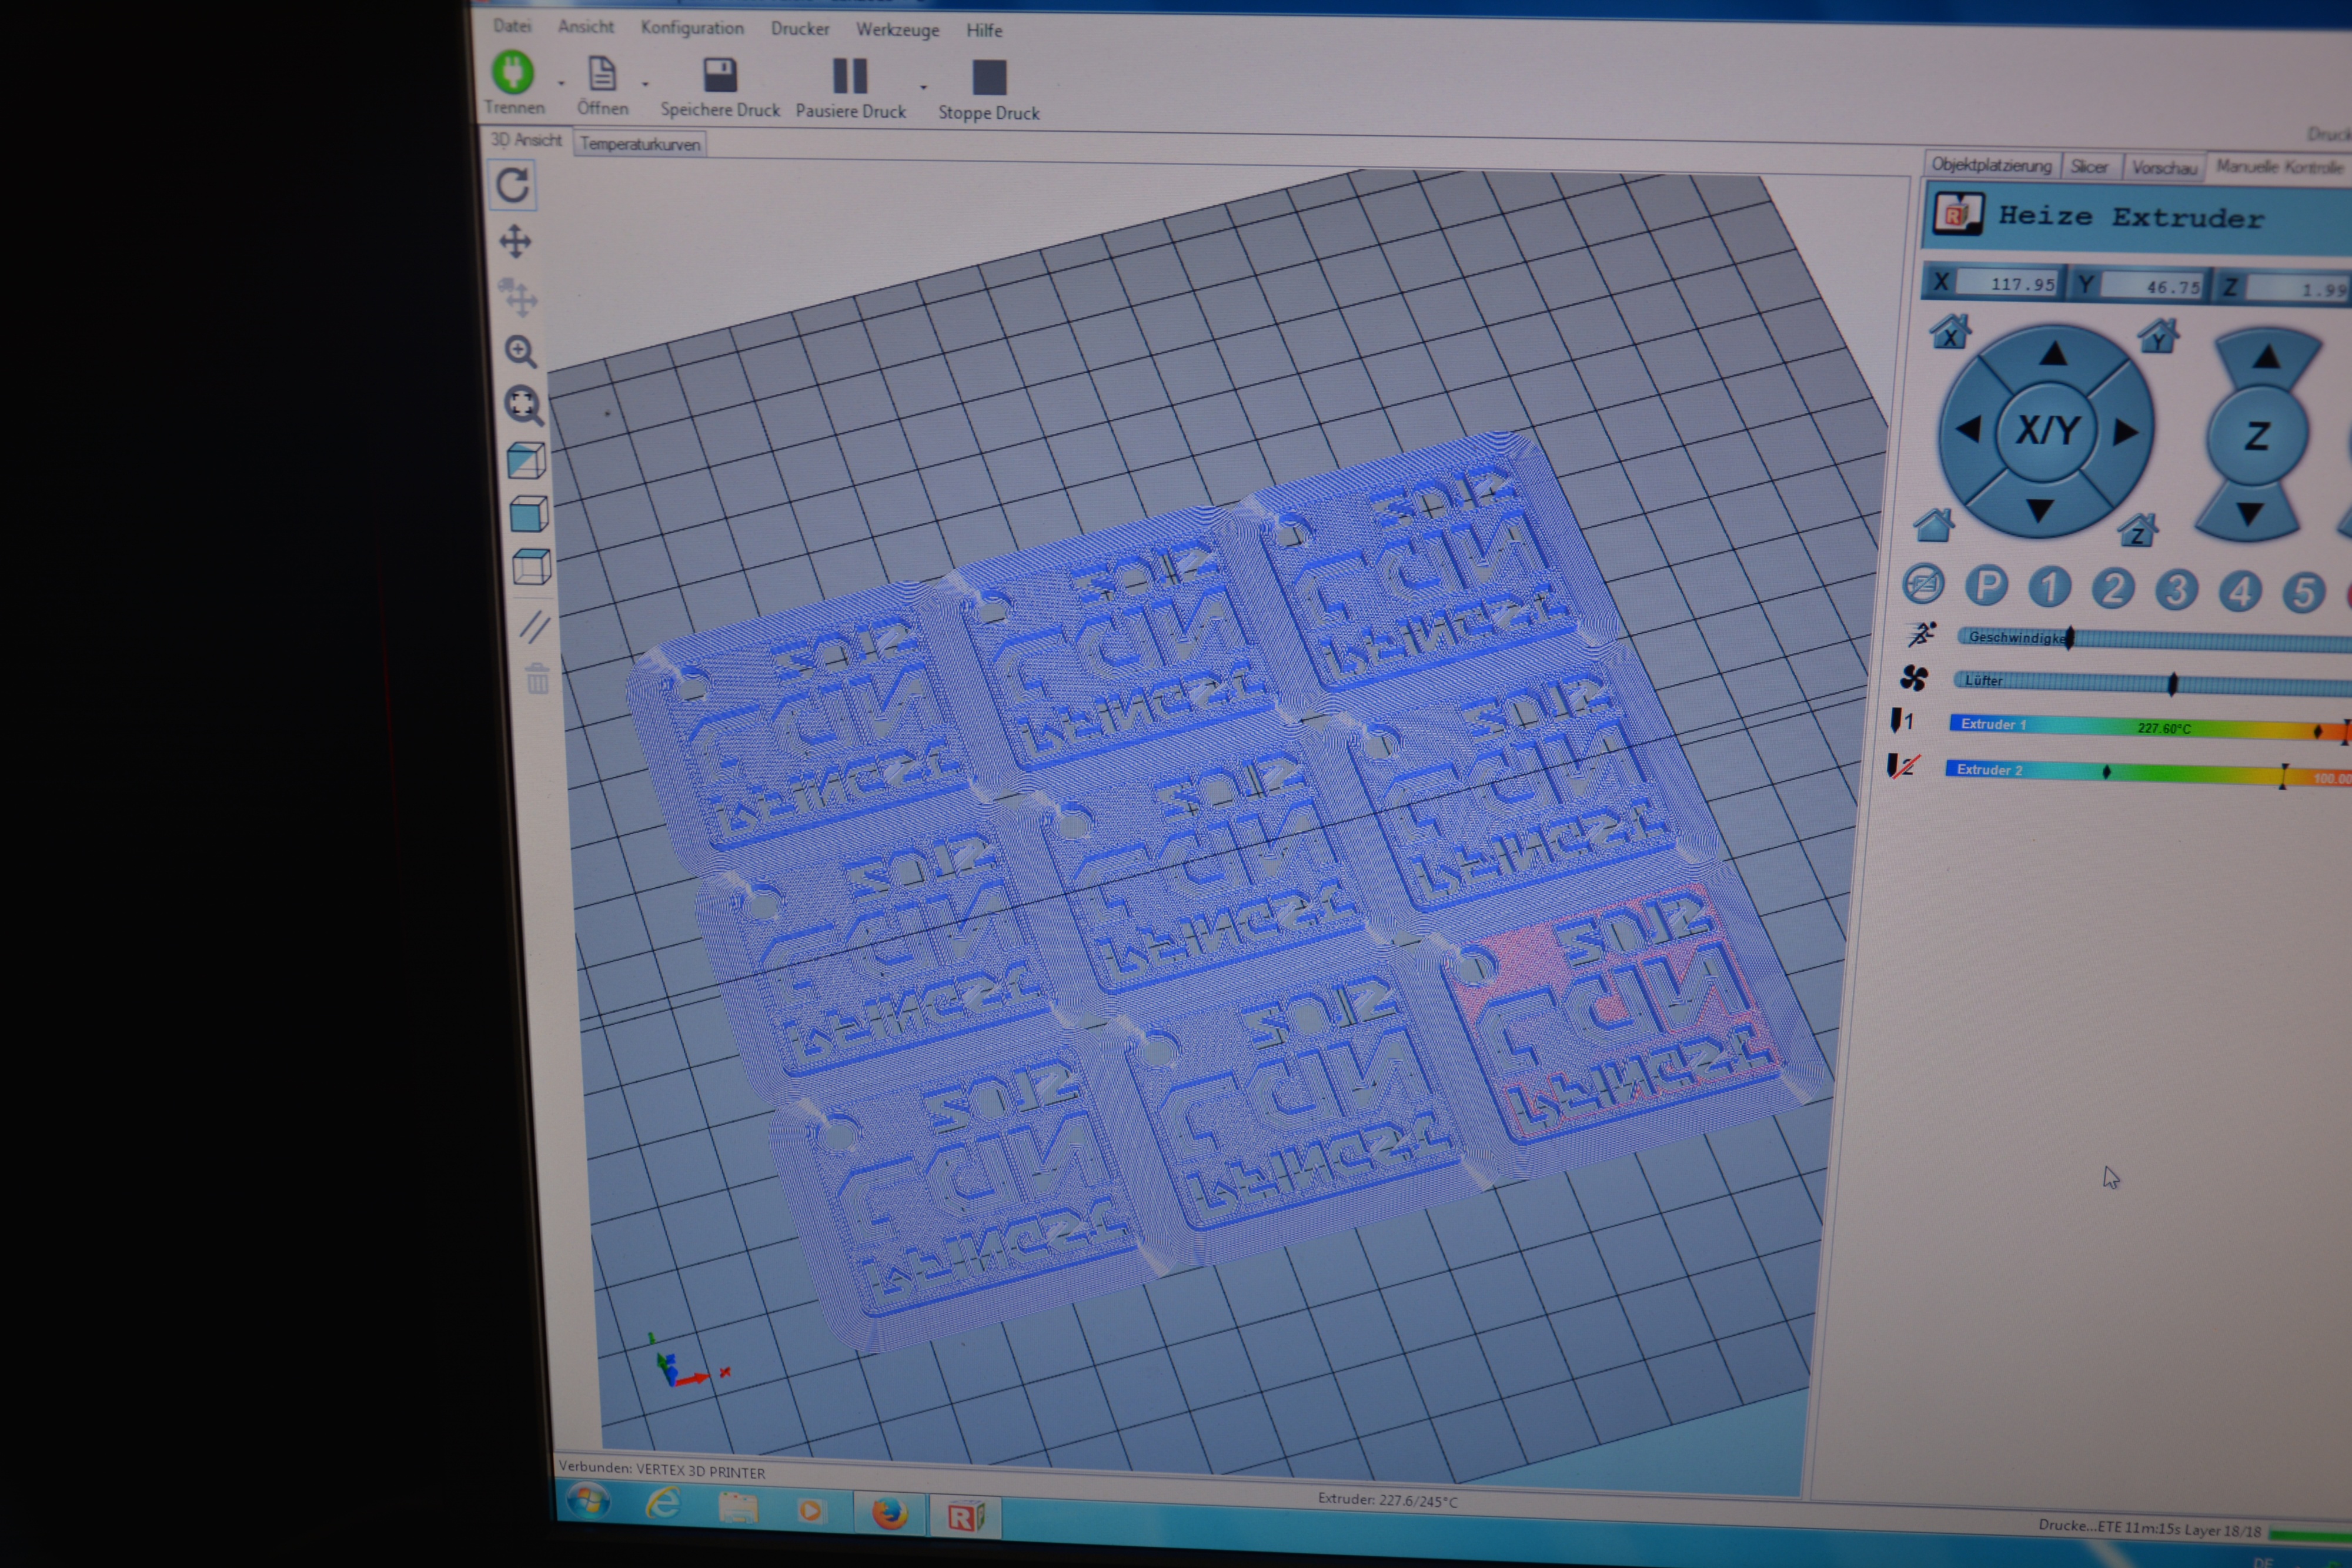
Task: Click the Speichere Druck button
Action: [x=720, y=88]
